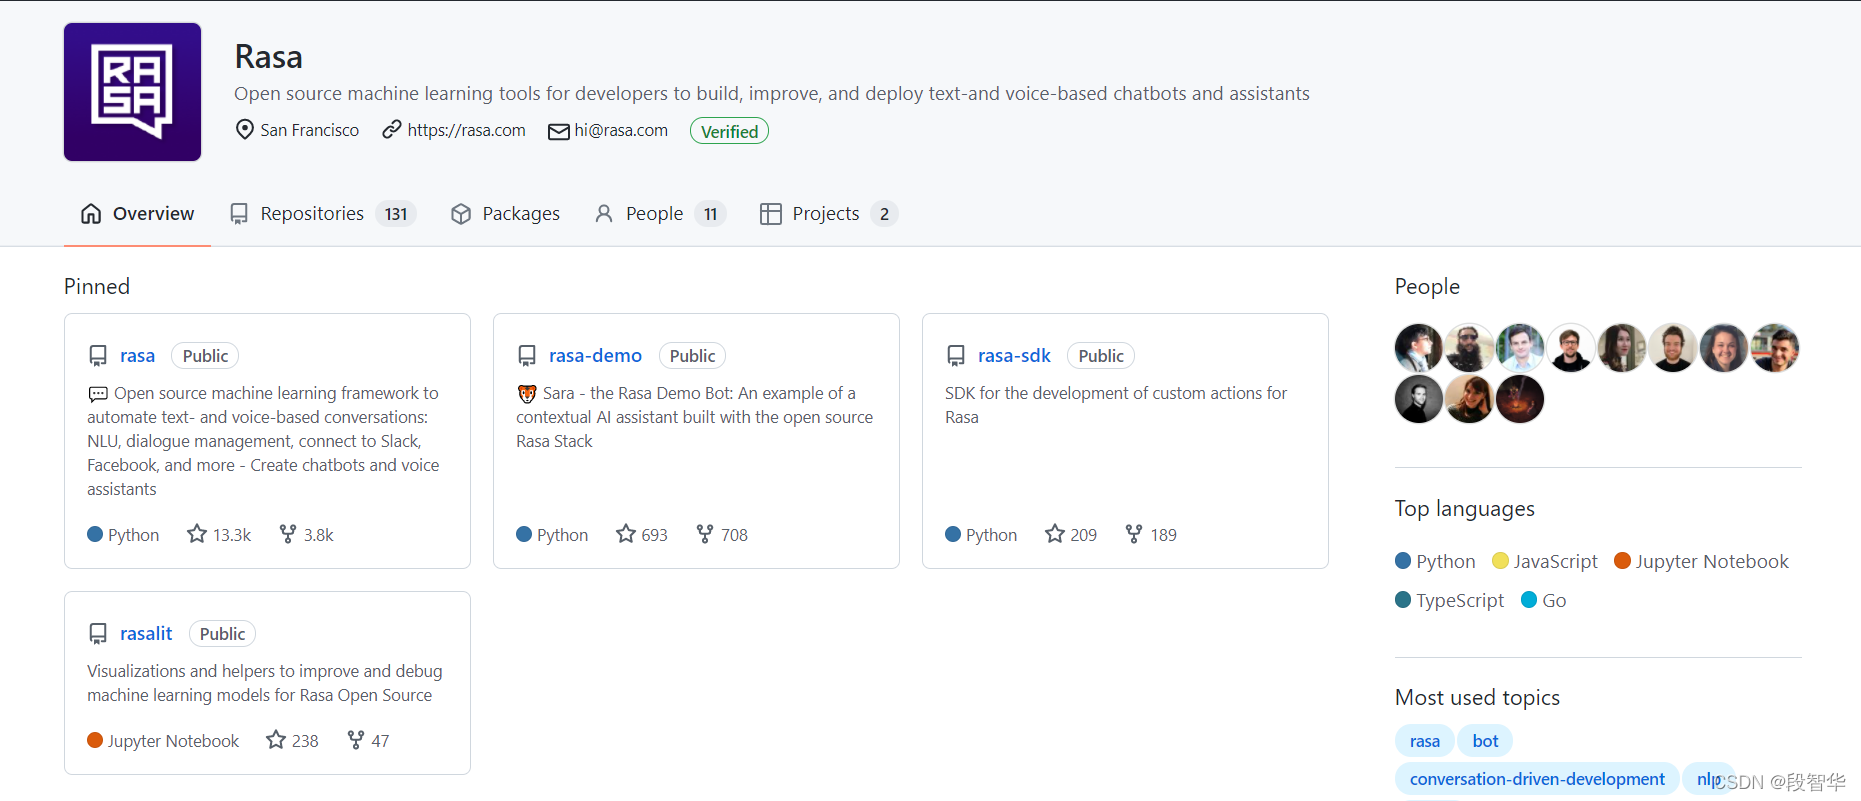Click the speech bubble emoji in rasa description
This screenshot has height=801, width=1861.
click(x=98, y=394)
